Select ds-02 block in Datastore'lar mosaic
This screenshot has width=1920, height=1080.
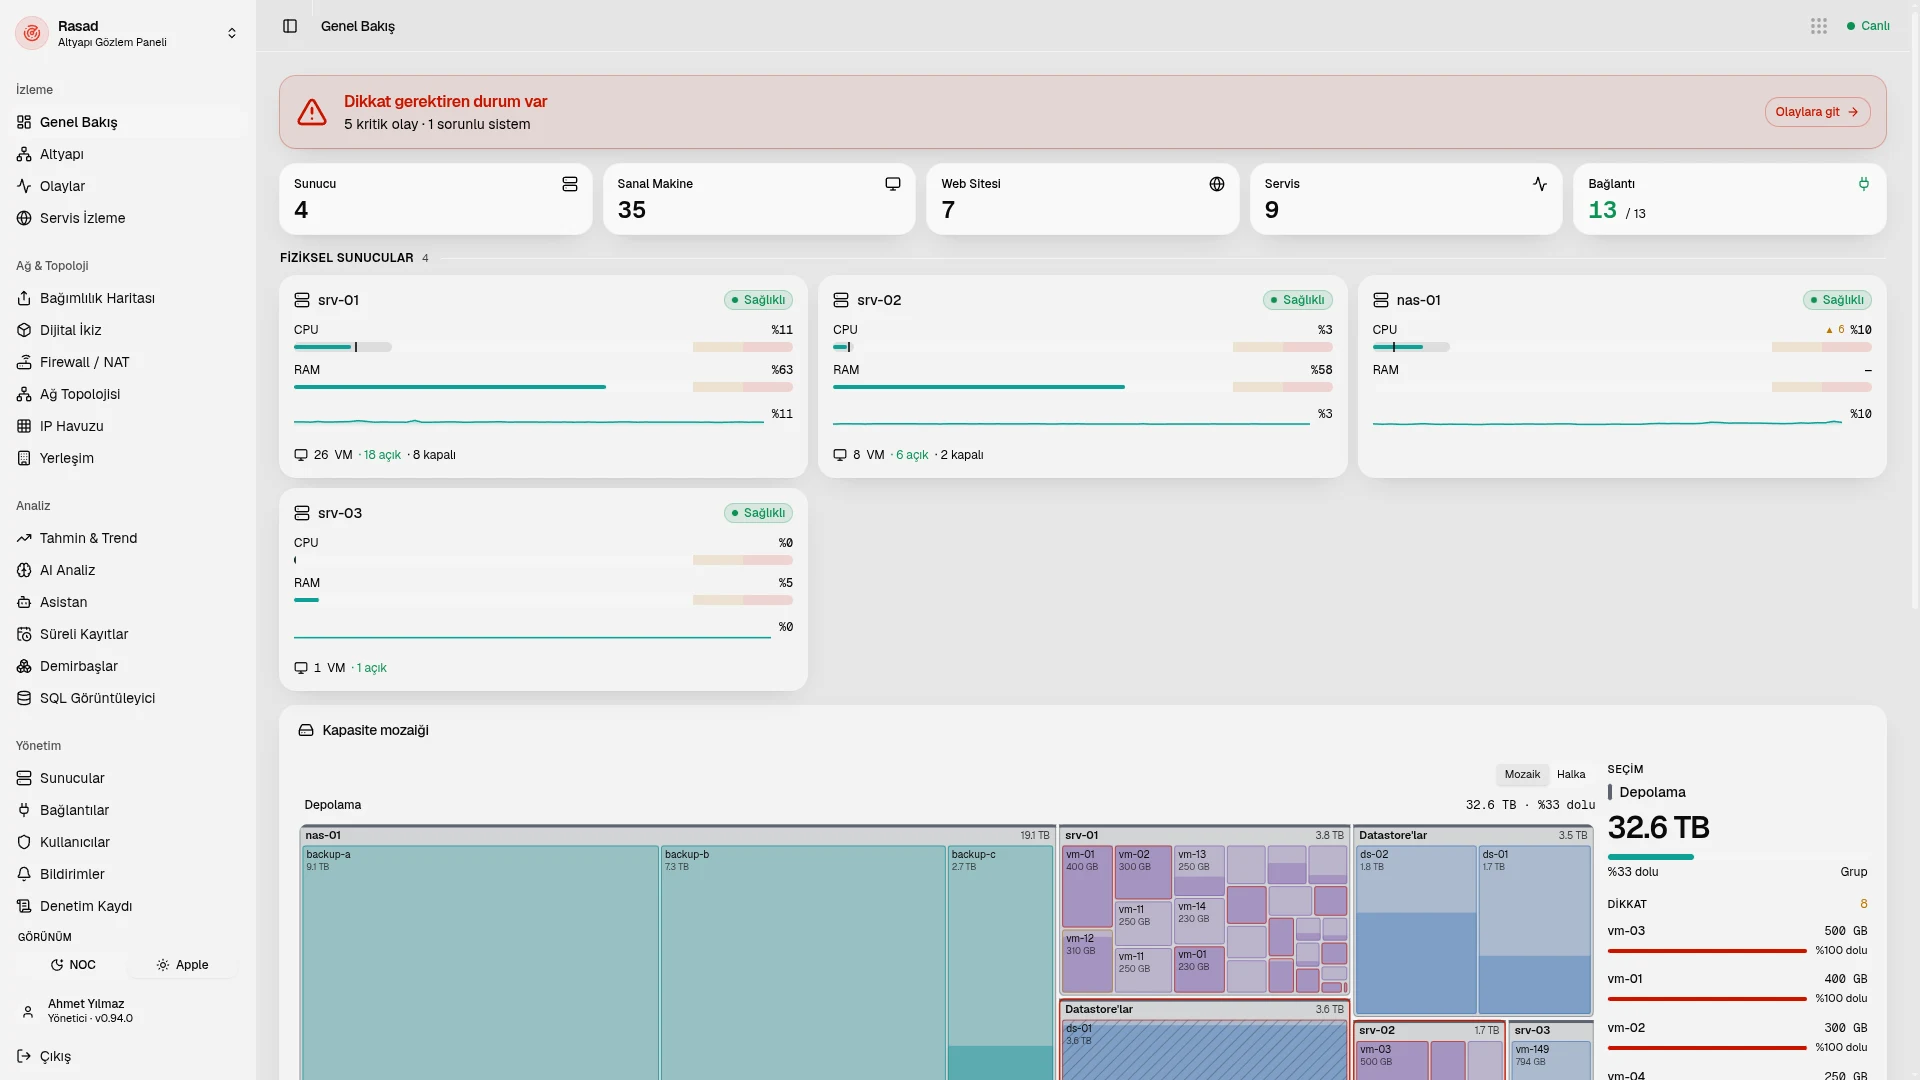[x=1416, y=930]
